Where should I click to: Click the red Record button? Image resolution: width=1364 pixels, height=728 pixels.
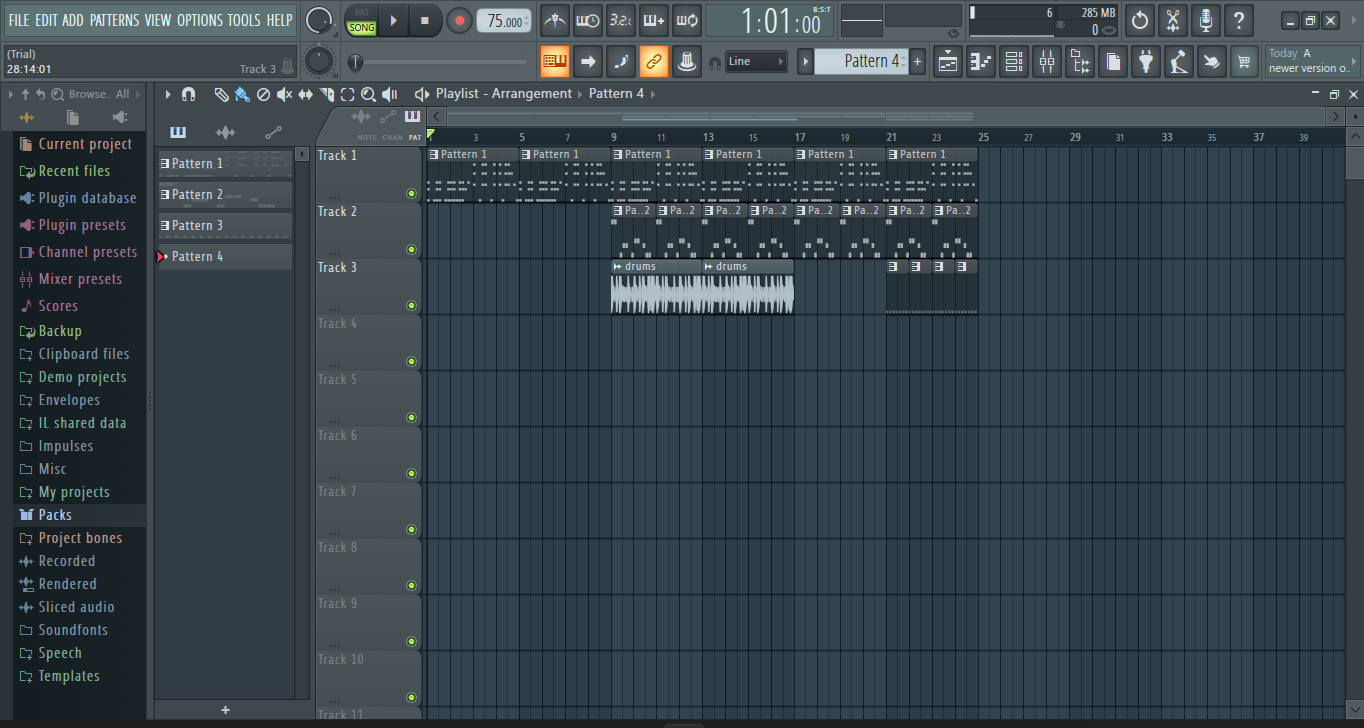[459, 20]
